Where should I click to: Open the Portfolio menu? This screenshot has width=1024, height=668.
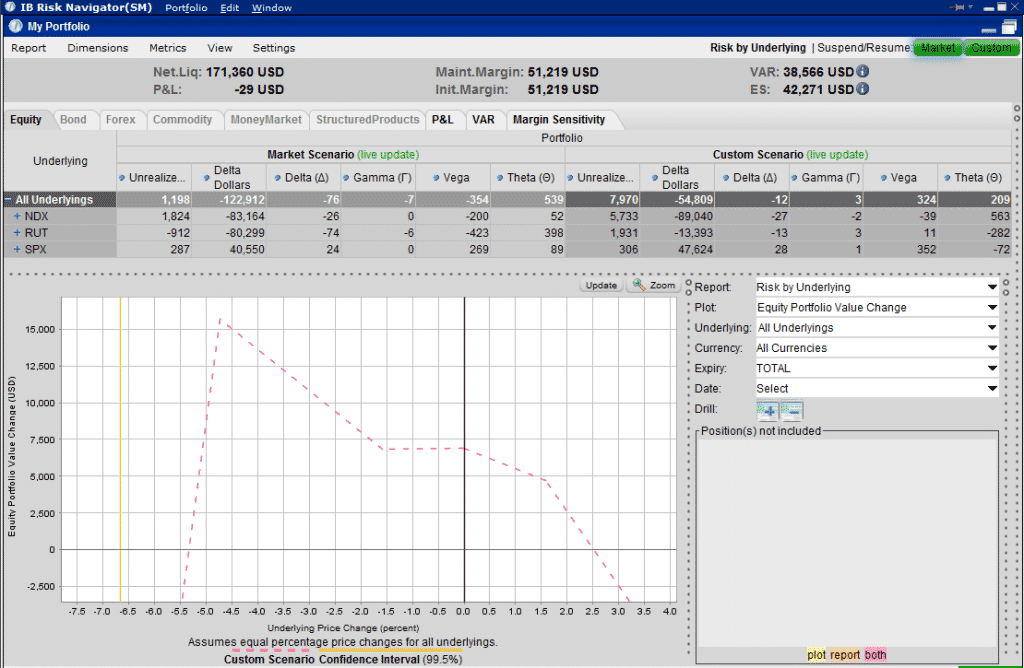(x=186, y=8)
